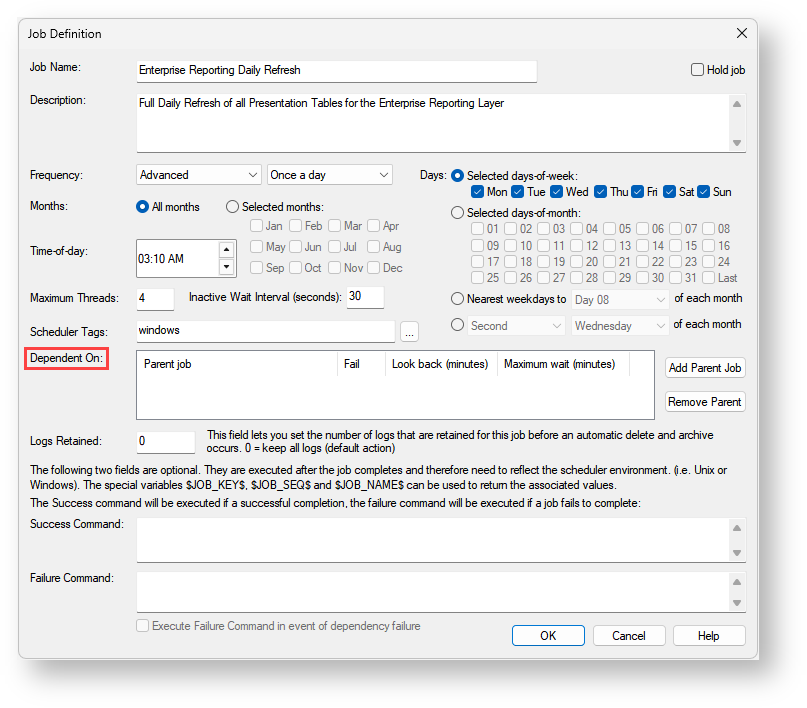Click the Description scrollbar down arrow
This screenshot has height=708, width=807.
coord(737,143)
